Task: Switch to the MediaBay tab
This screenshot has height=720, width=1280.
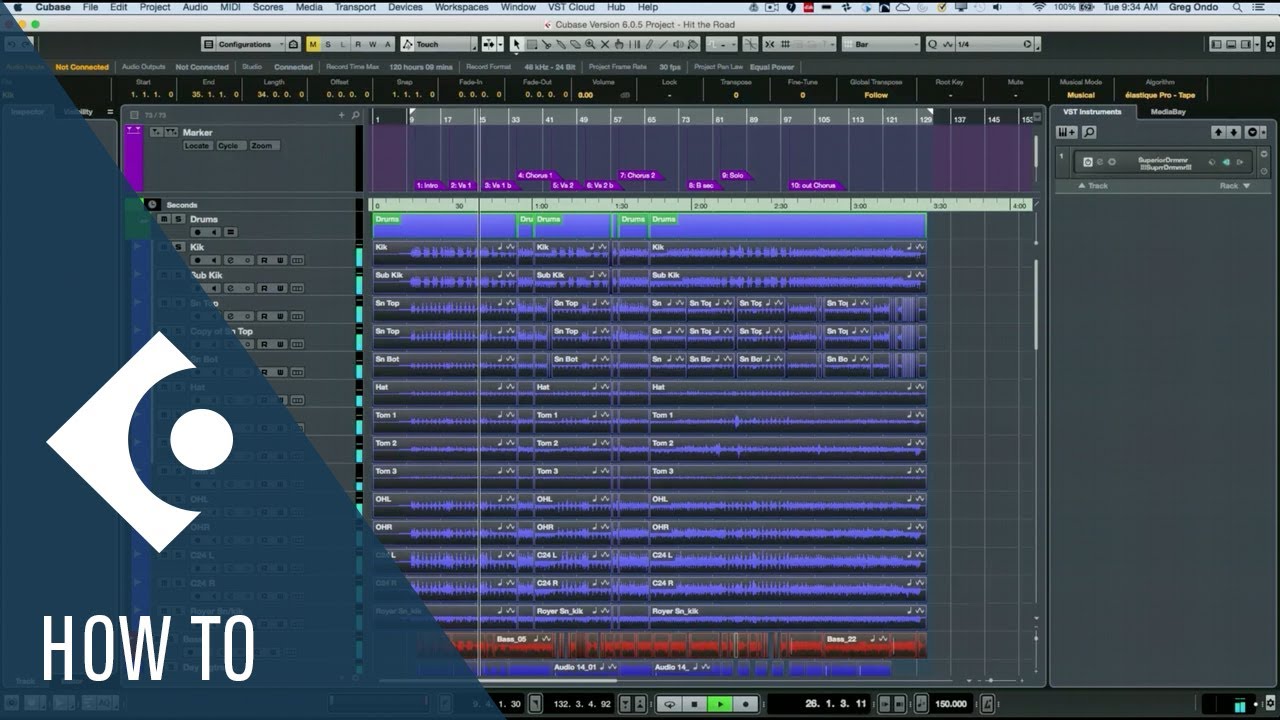Action: [x=1167, y=112]
